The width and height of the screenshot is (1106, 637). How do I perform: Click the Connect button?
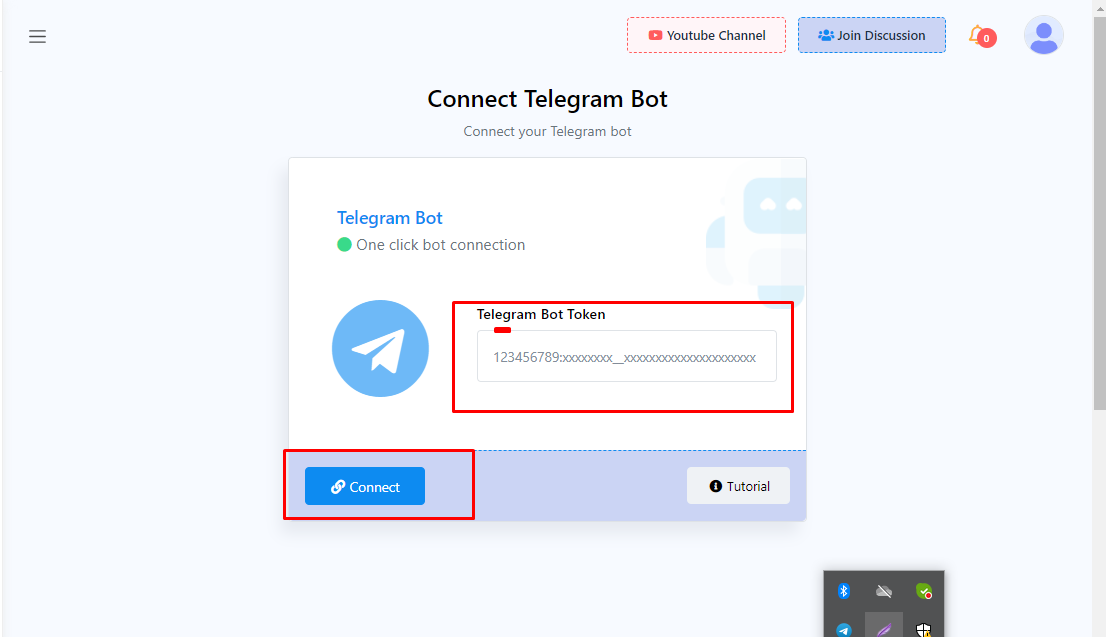point(365,486)
